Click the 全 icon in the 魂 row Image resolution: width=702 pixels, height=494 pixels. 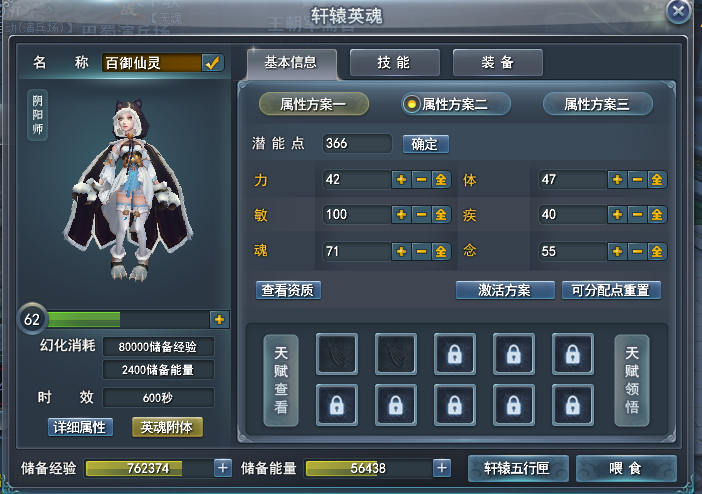click(x=441, y=251)
